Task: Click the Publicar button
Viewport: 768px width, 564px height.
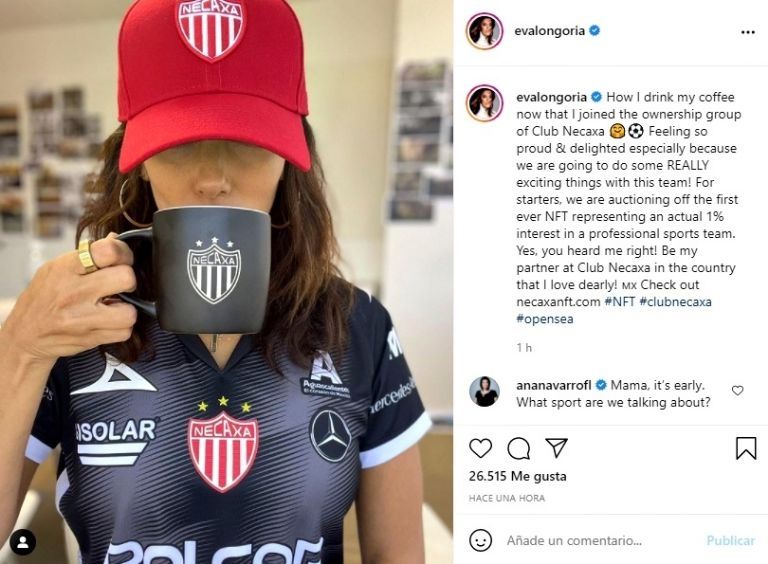Action: pyautogui.click(x=730, y=540)
